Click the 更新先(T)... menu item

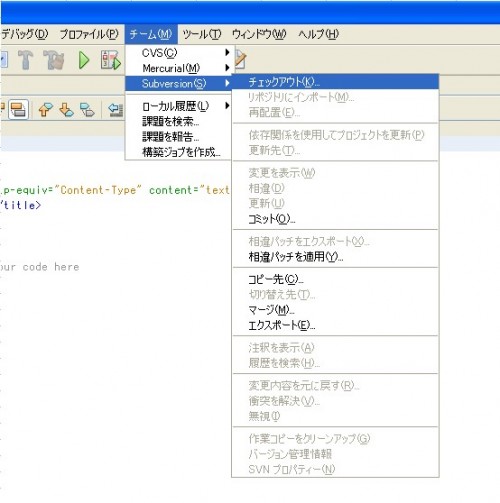coord(335,150)
